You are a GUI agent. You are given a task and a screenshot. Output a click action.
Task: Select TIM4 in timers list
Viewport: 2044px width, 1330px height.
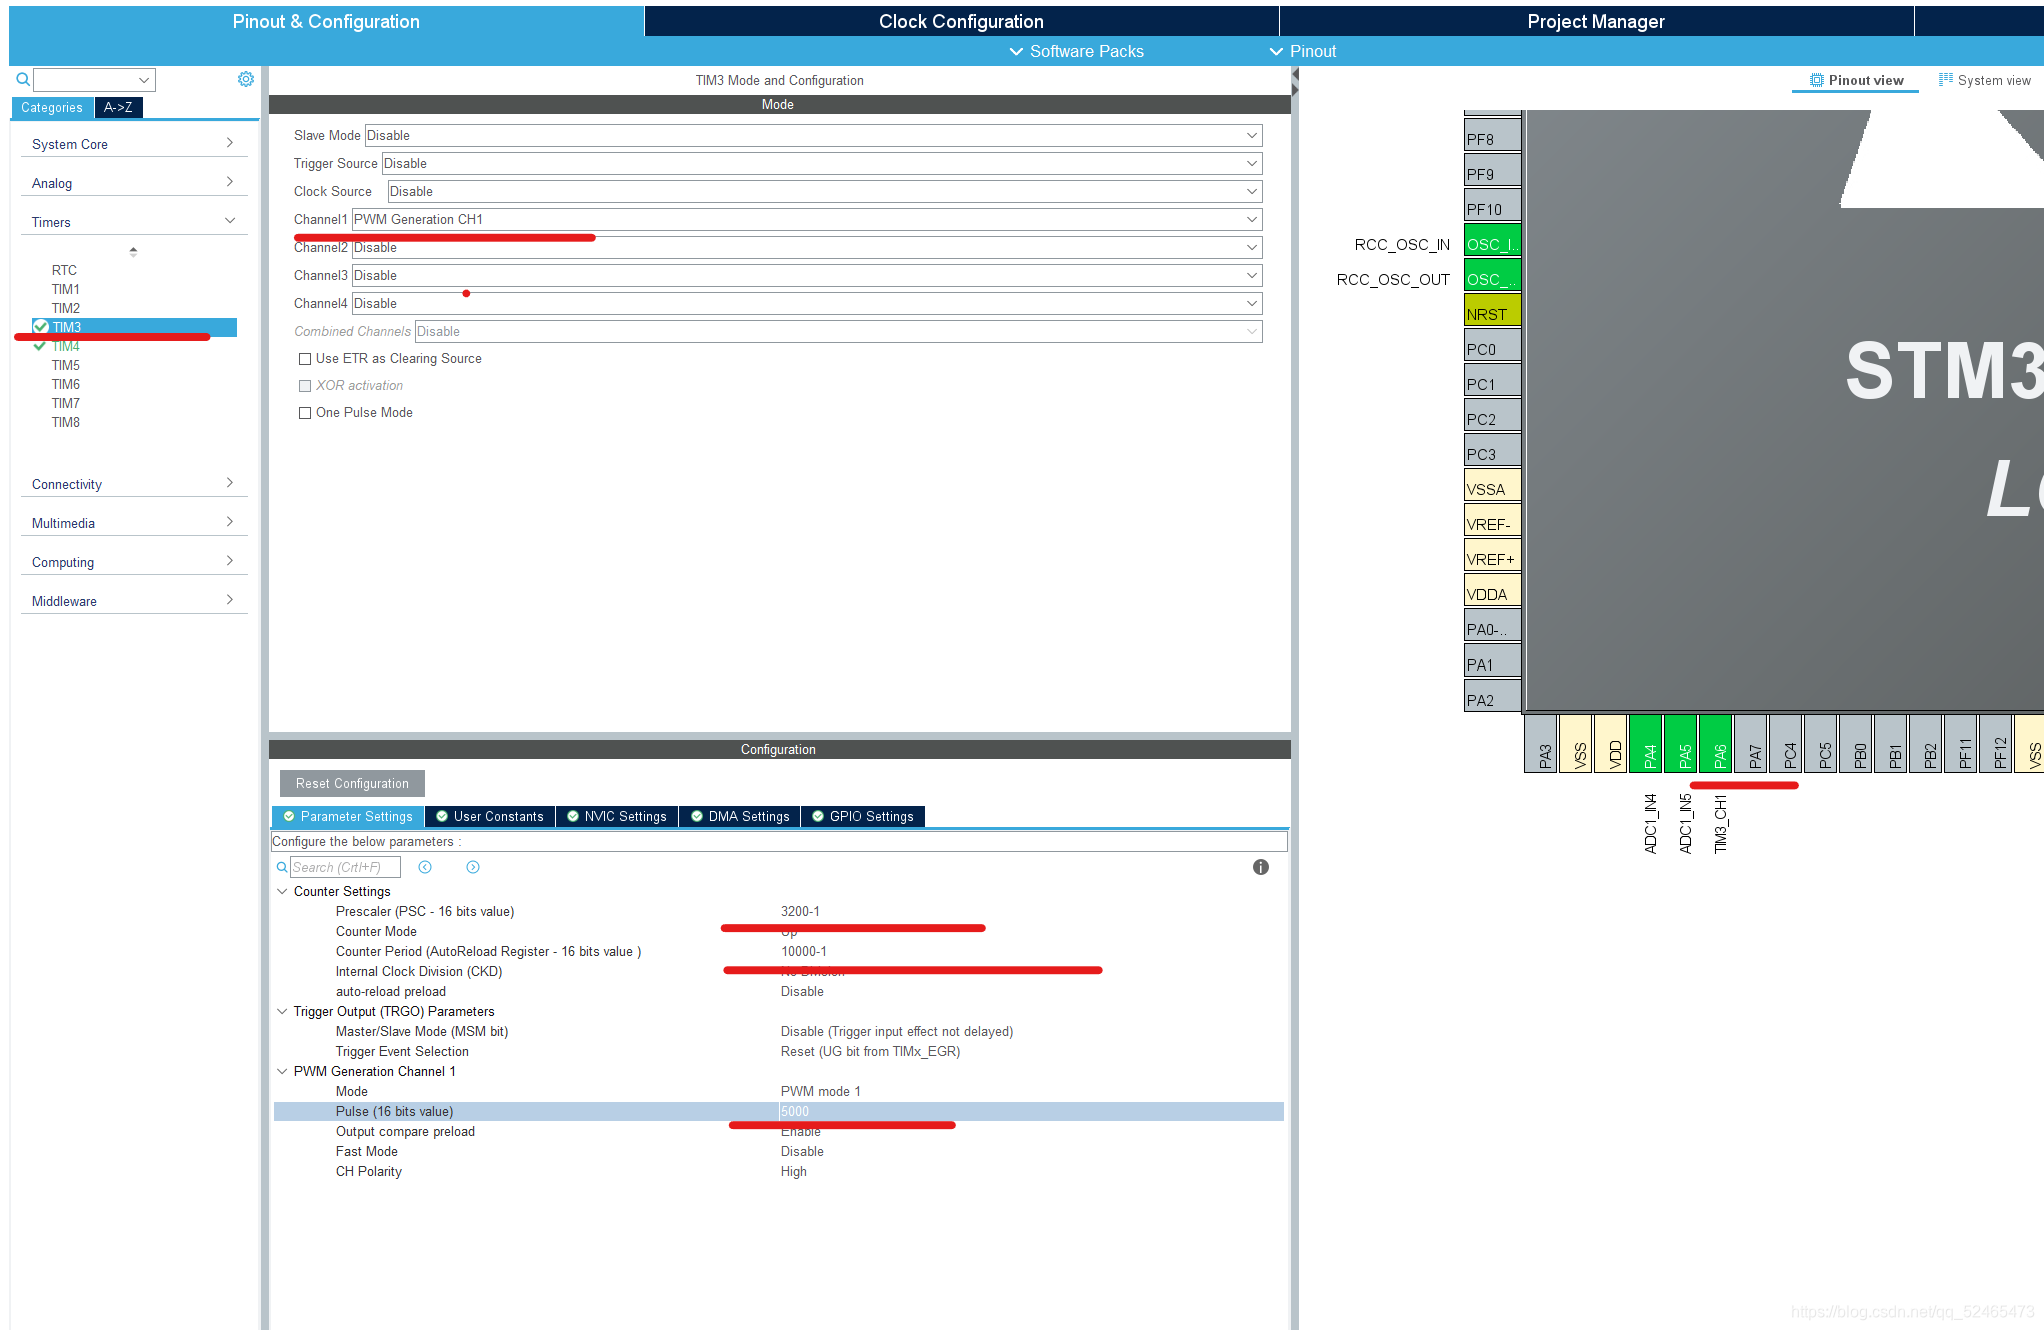click(66, 346)
